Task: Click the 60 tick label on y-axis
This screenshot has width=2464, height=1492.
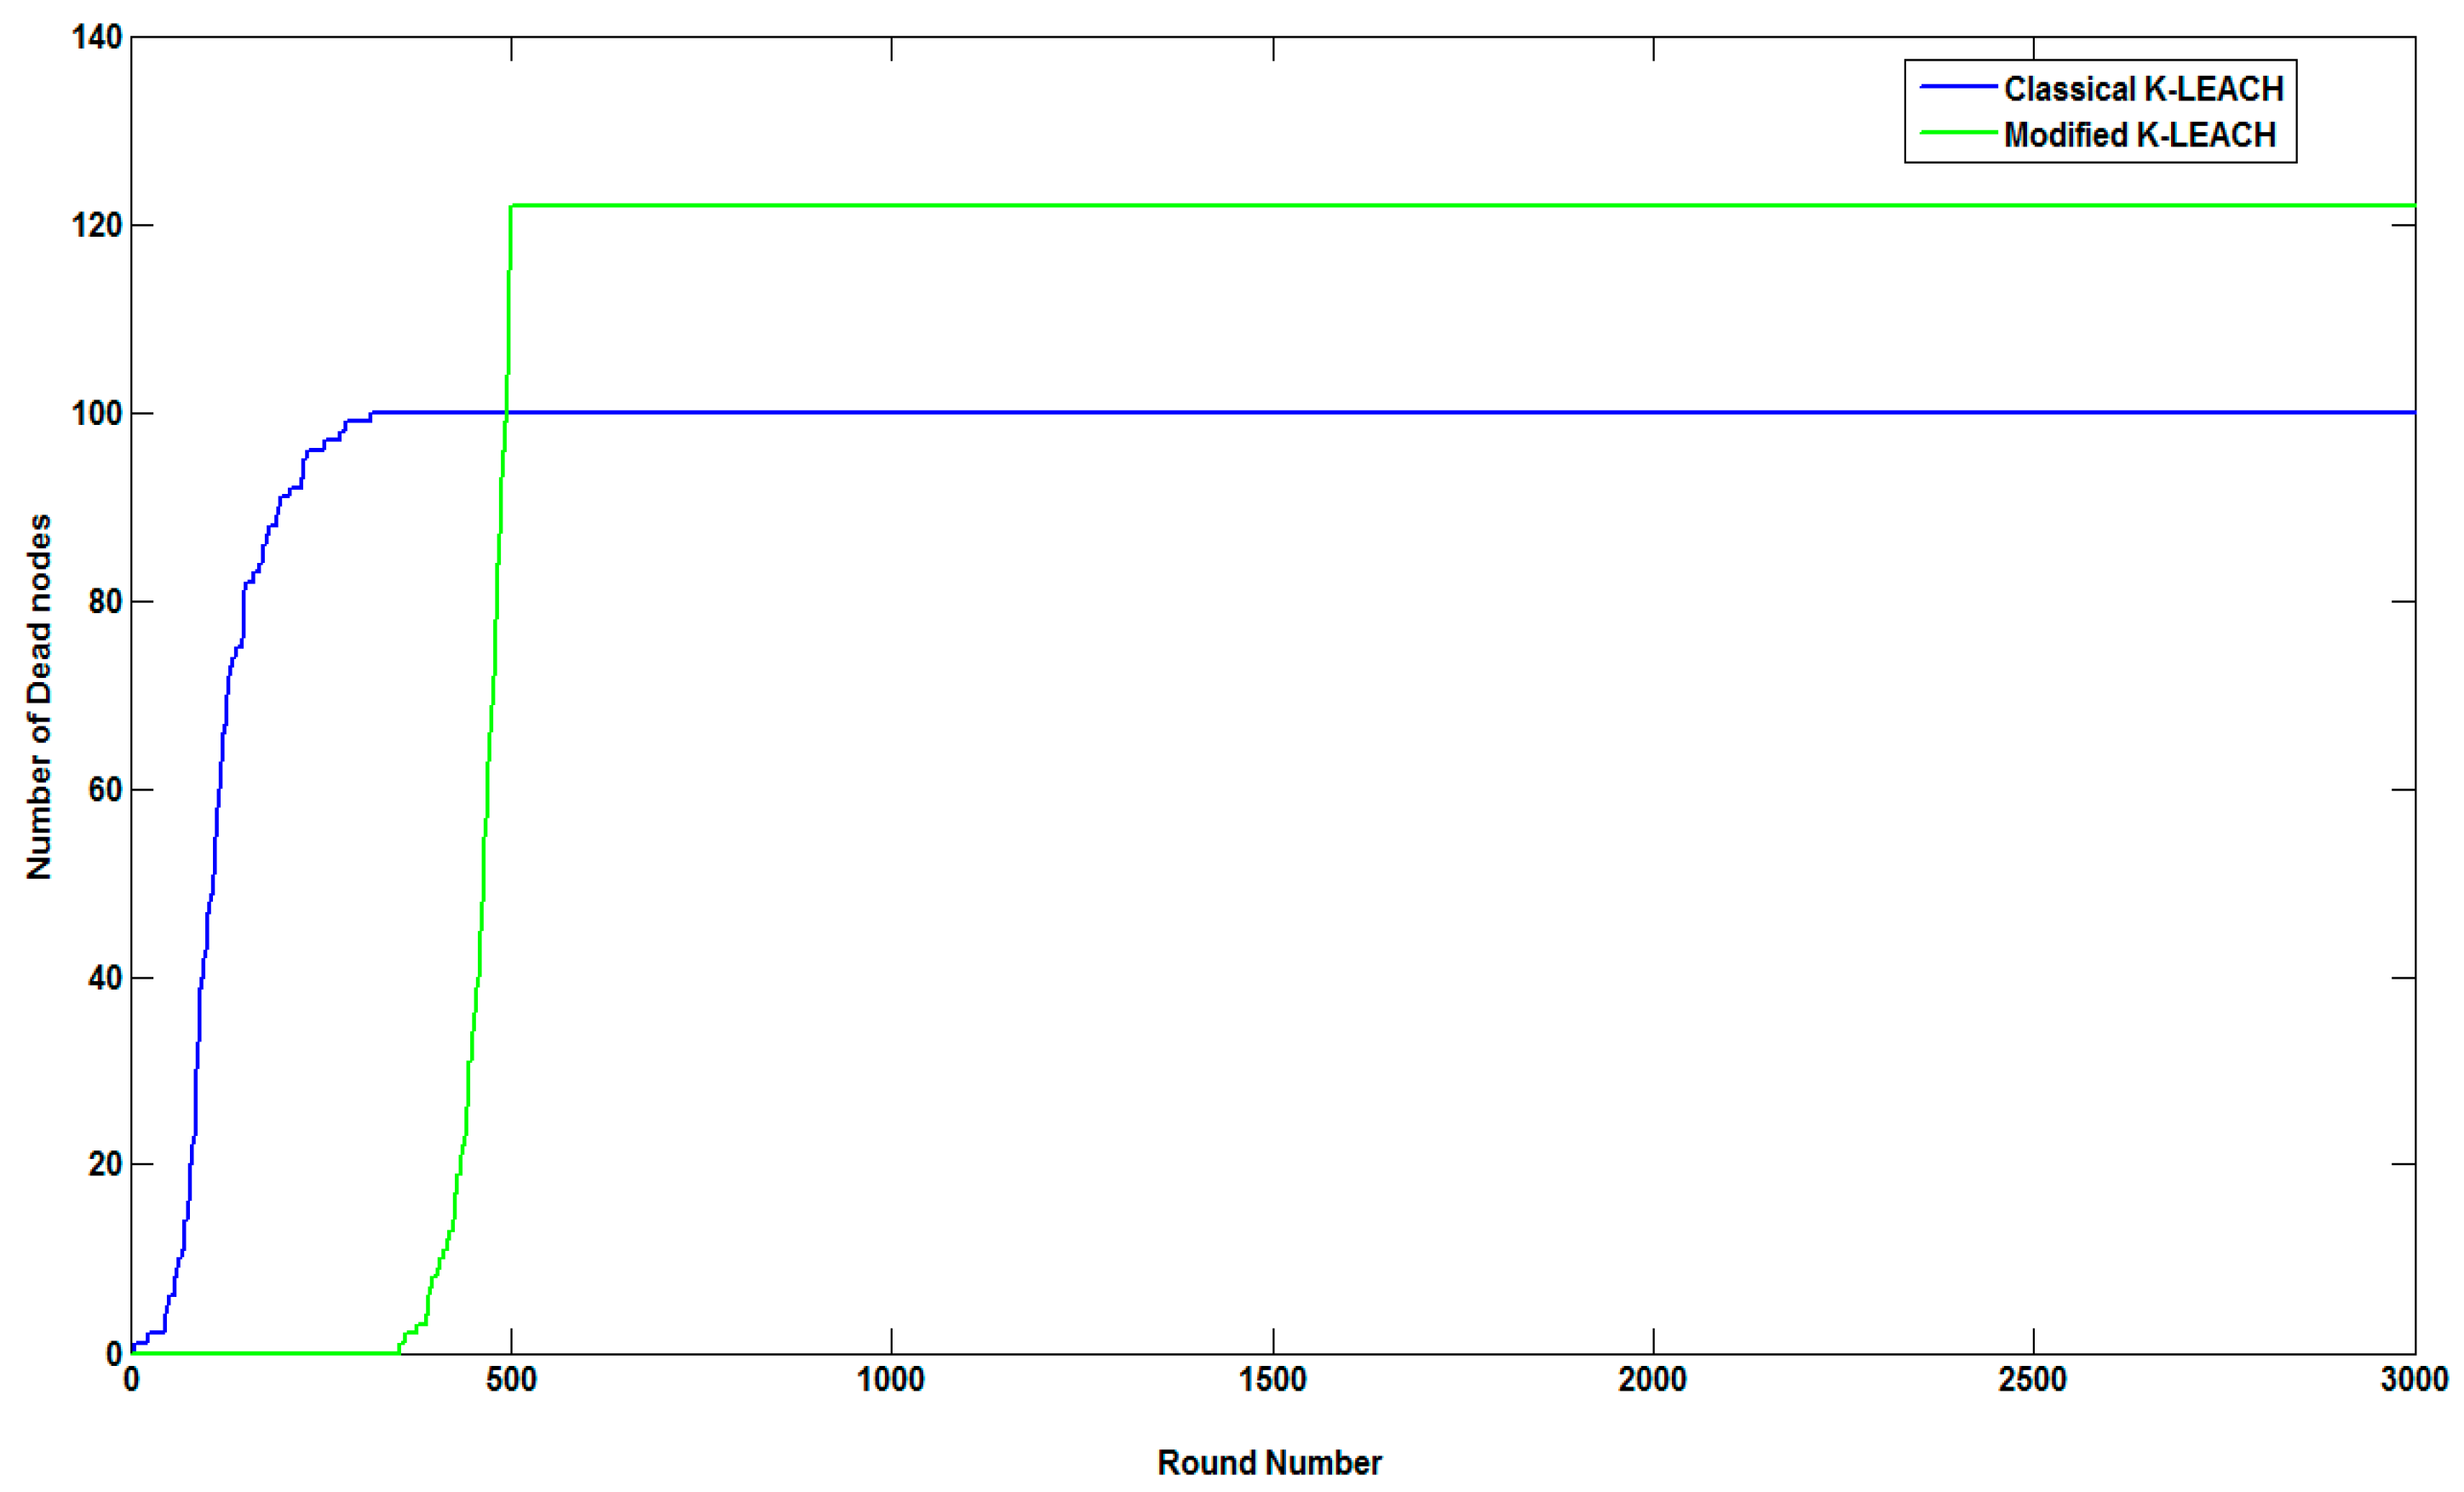Action: (x=105, y=789)
